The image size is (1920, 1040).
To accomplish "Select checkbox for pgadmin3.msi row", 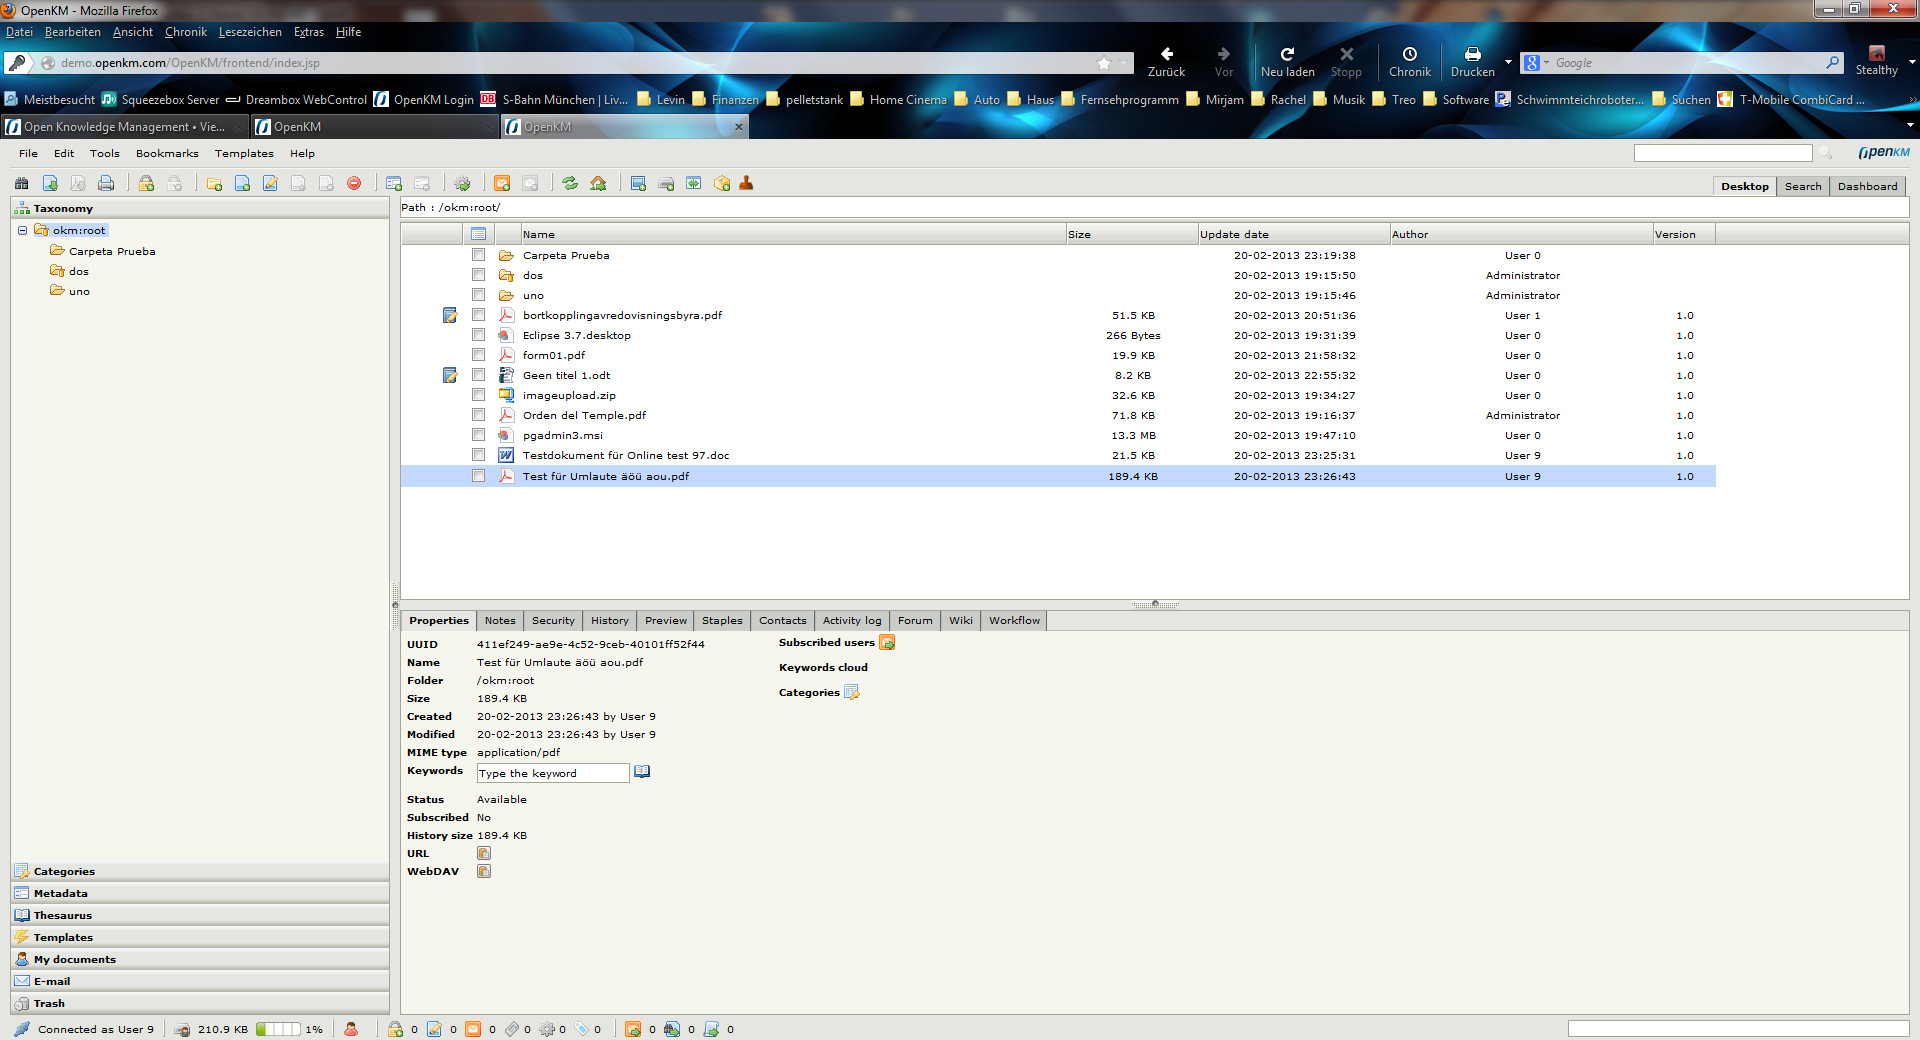I will (478, 435).
